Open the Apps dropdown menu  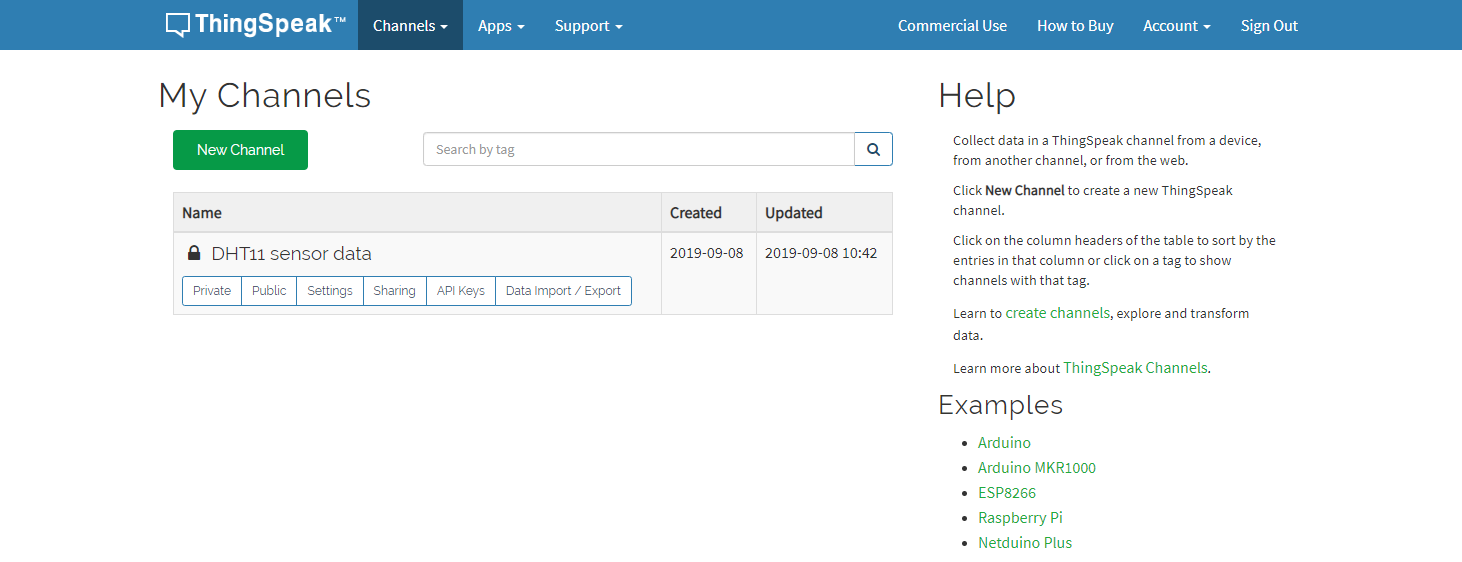501,25
